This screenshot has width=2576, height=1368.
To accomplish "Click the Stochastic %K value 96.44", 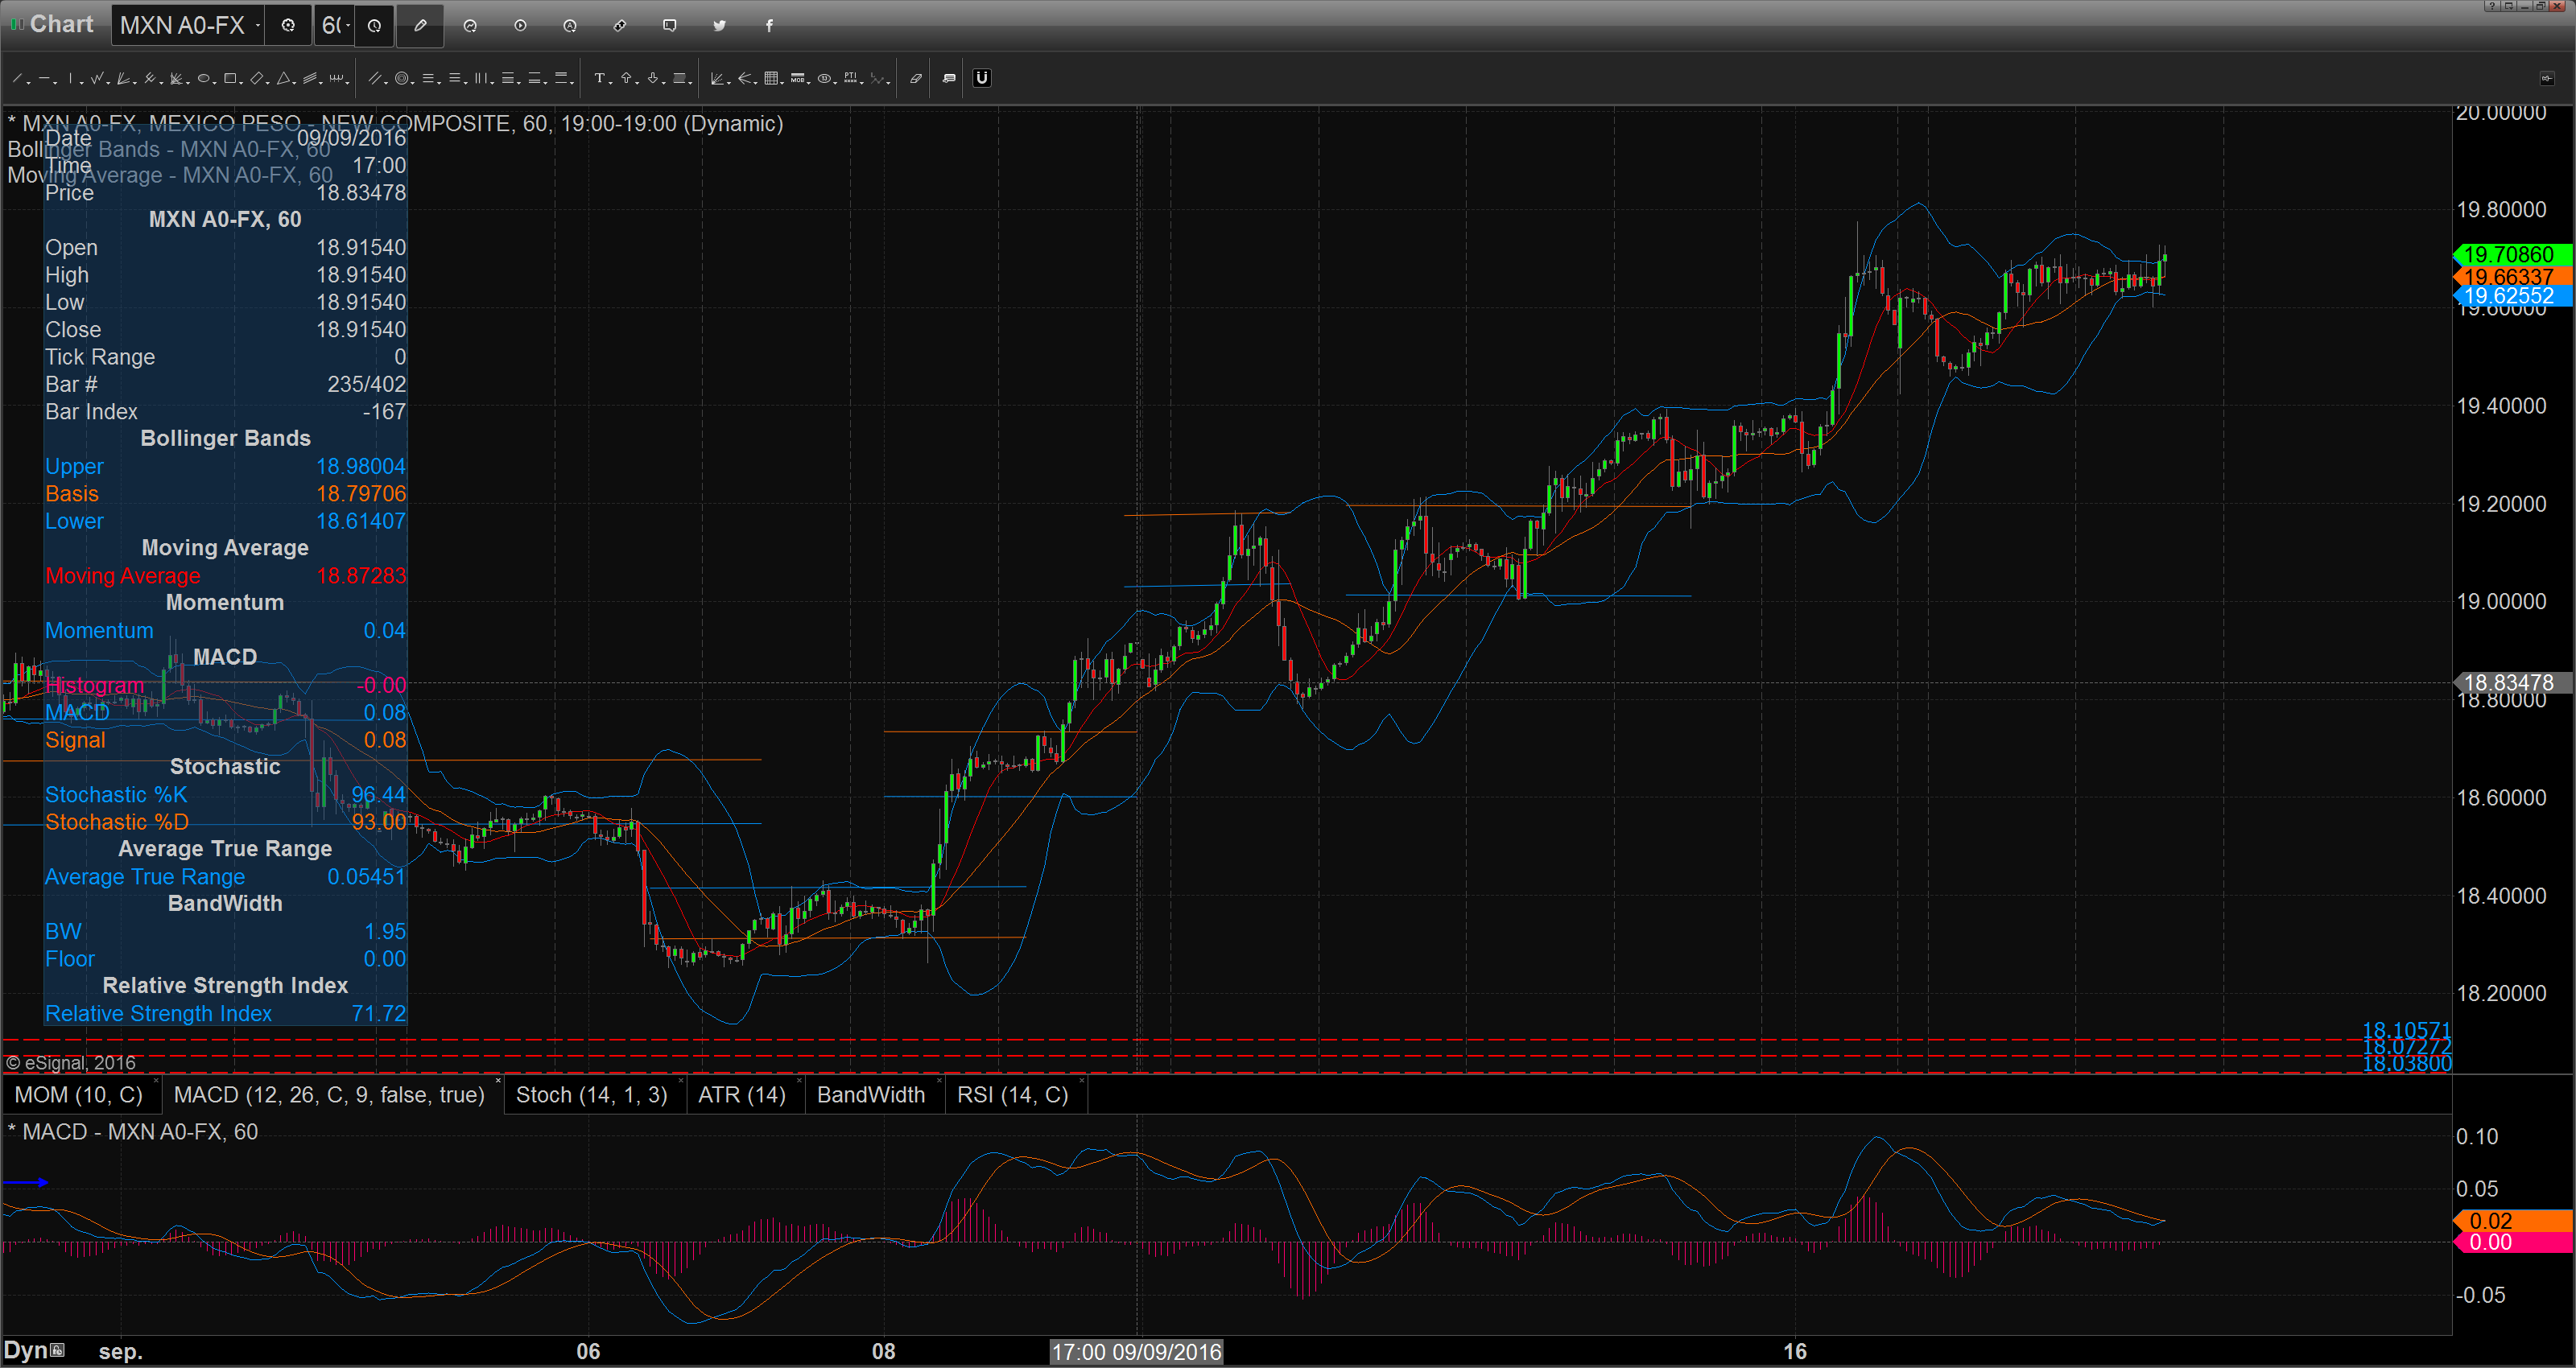I will tap(378, 795).
